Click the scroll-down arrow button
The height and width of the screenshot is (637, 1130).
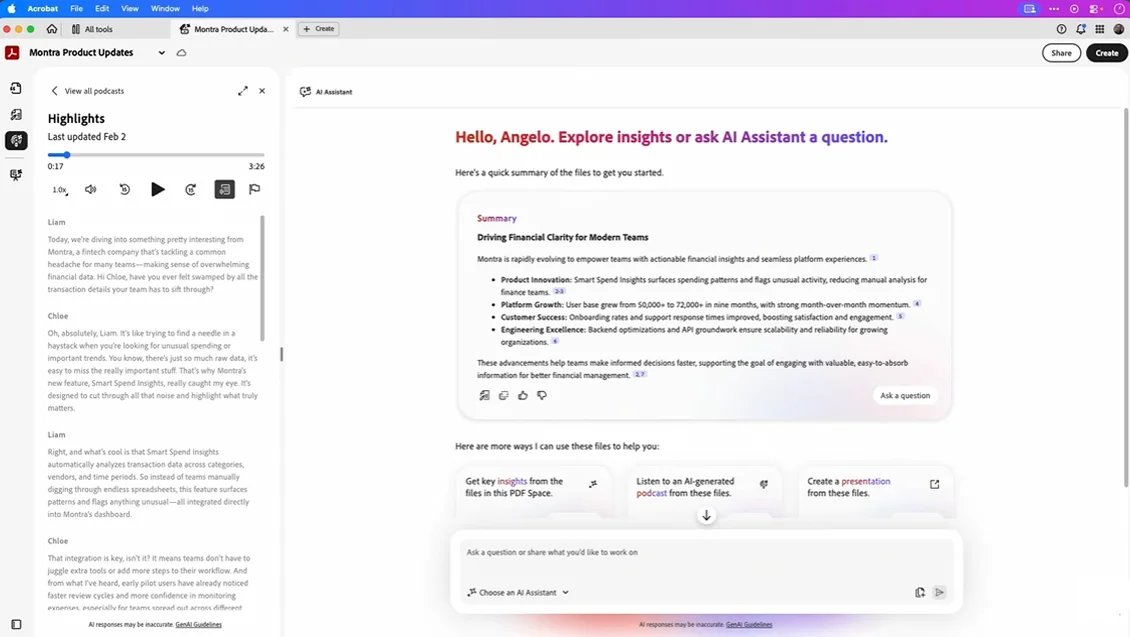pyautogui.click(x=706, y=515)
